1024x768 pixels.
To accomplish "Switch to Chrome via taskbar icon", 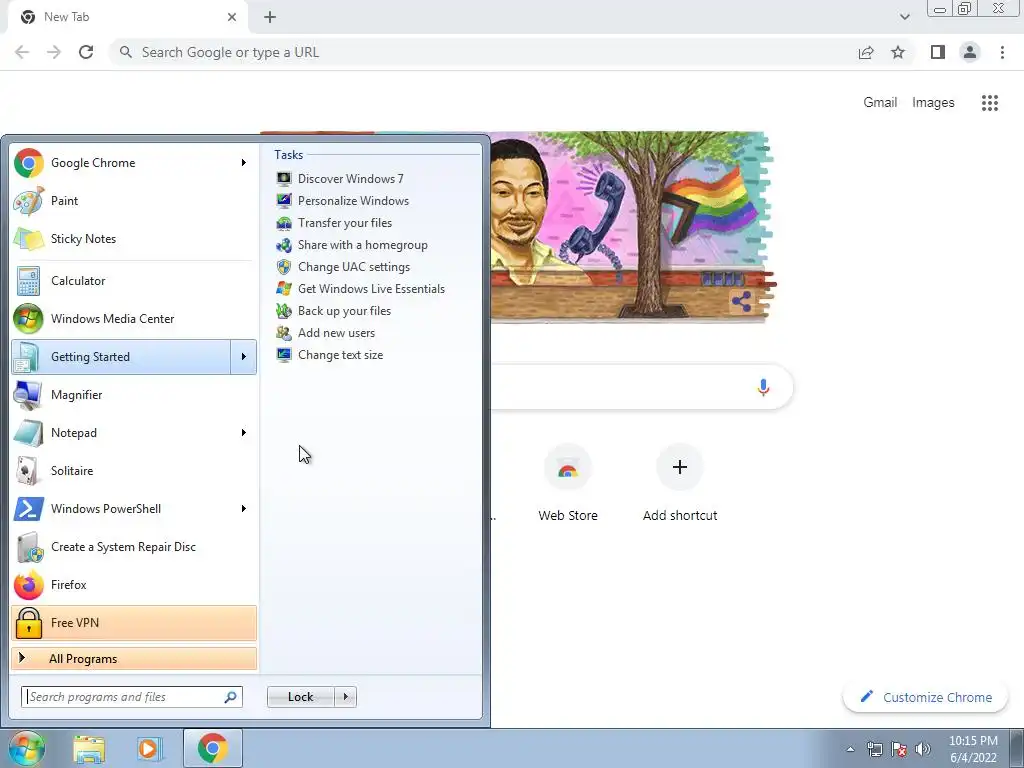I will point(213,748).
